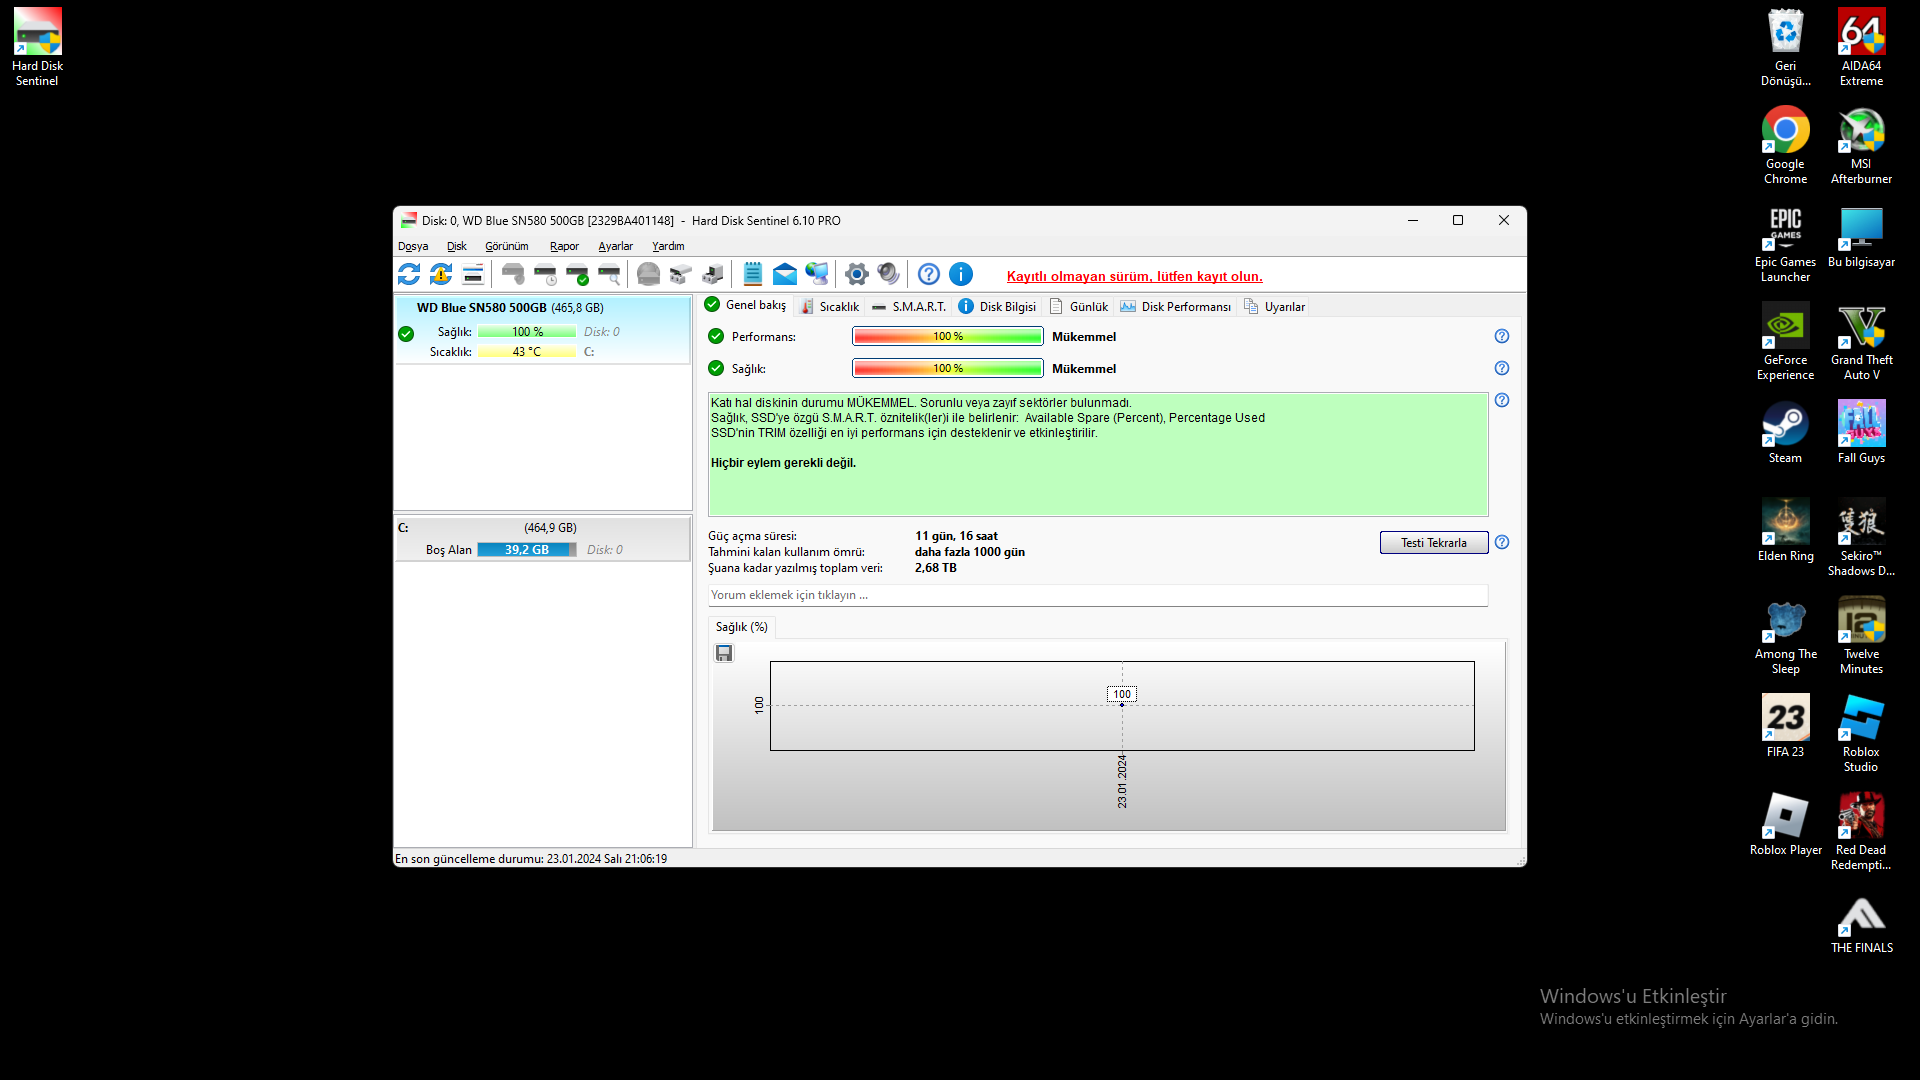Image resolution: width=1920 pixels, height=1080 pixels.
Task: Click the disk with clock toolbar icon
Action: click(545, 274)
